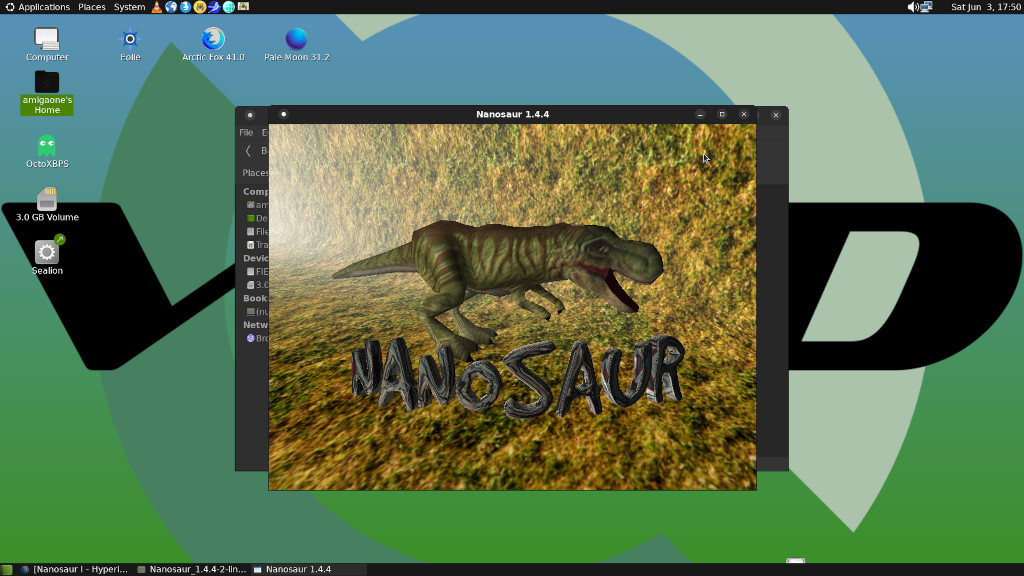This screenshot has height=576, width=1024.
Task: Click the yellow round launcher icon in top panel
Action: point(200,7)
